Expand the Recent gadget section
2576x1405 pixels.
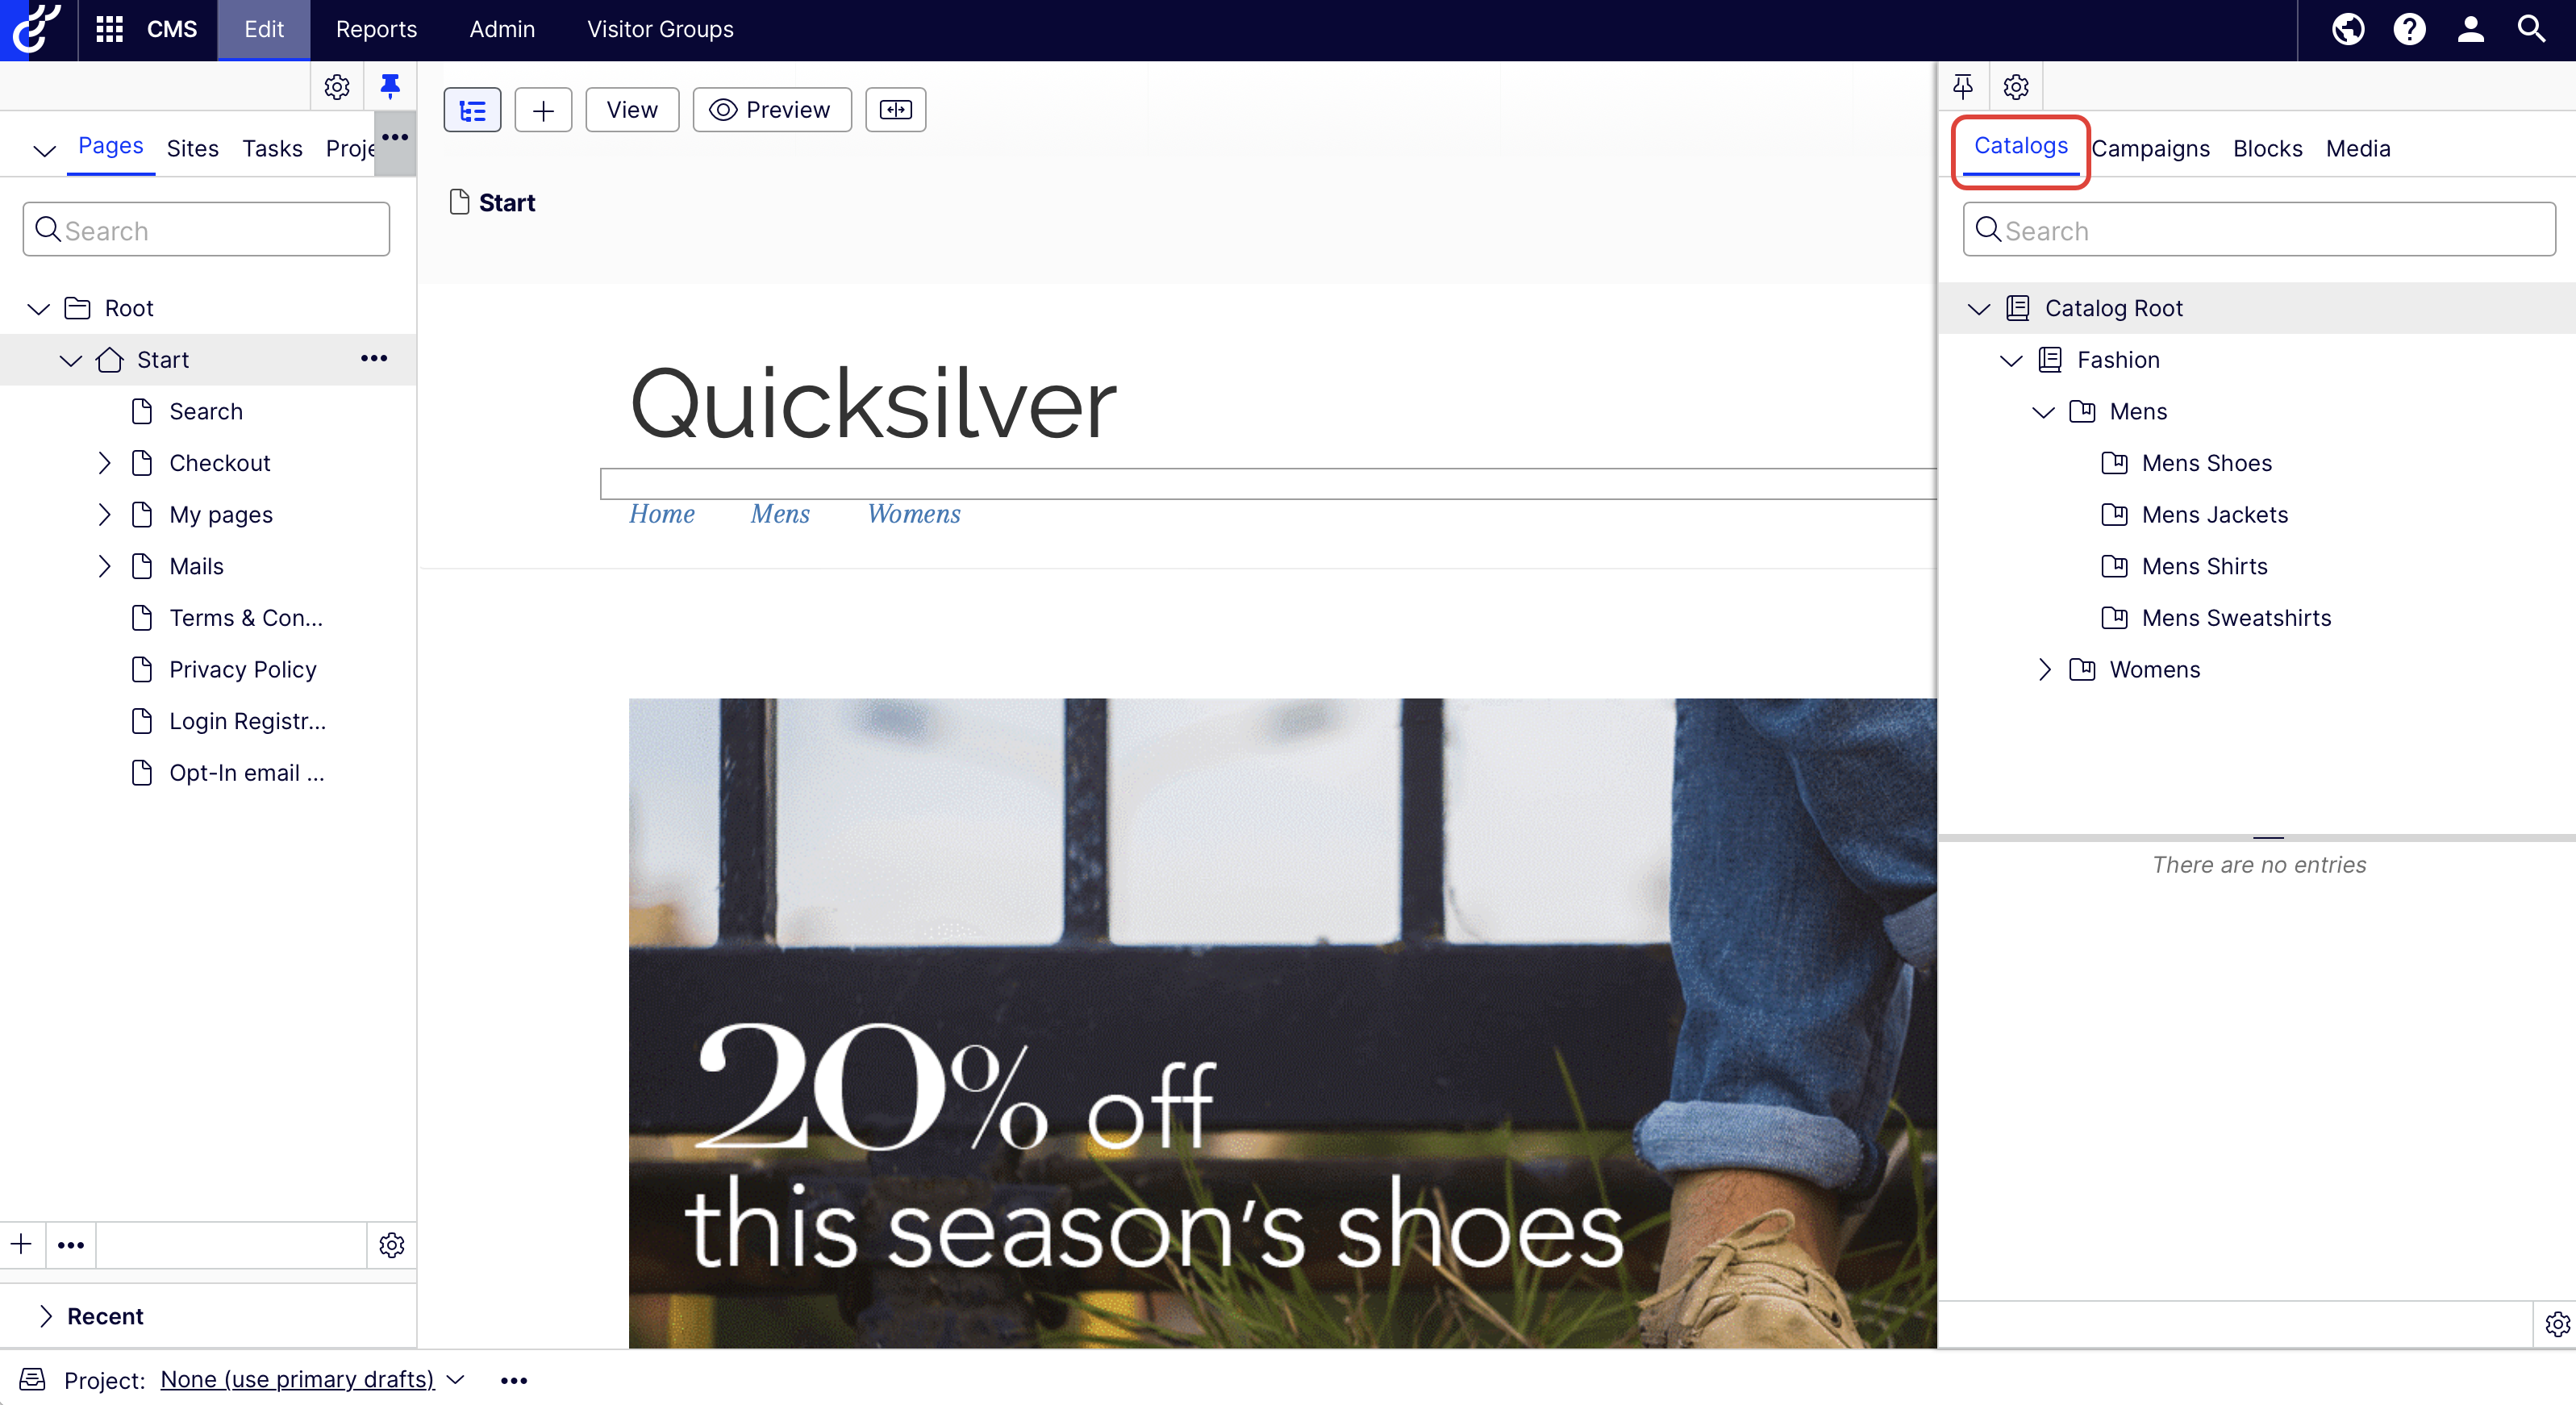pos(45,1316)
